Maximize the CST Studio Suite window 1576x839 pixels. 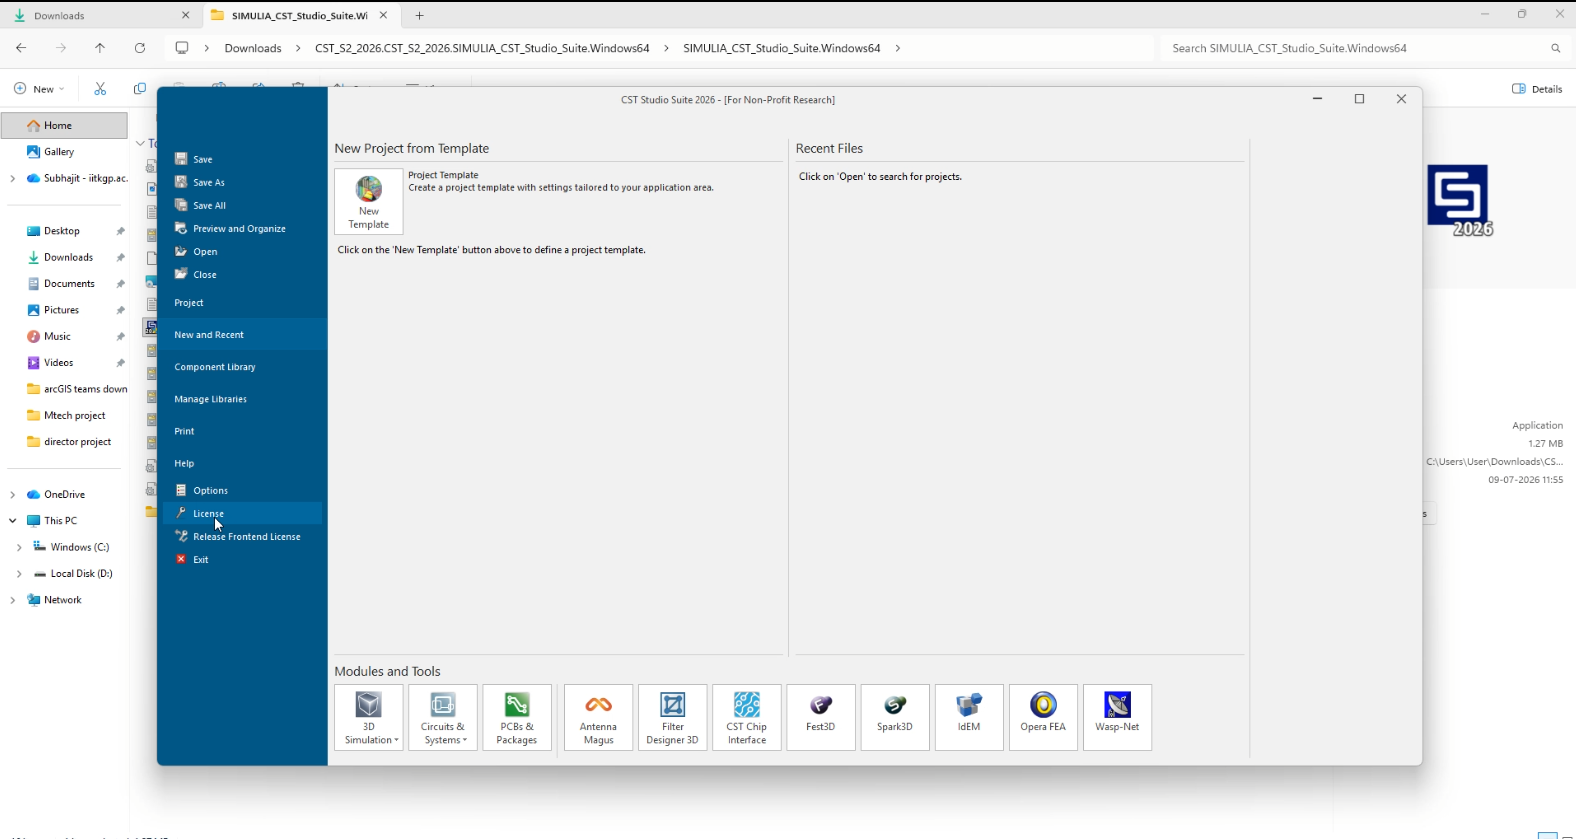pyautogui.click(x=1359, y=98)
